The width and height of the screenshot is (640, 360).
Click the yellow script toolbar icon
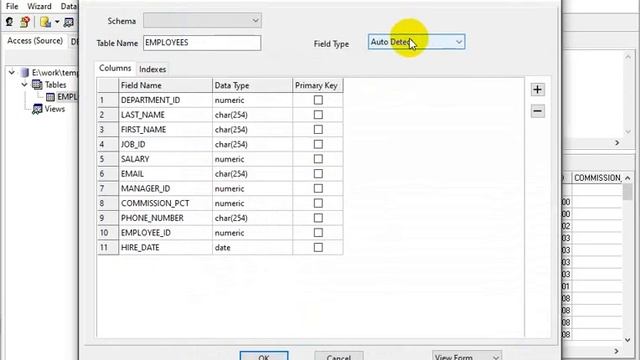[45, 22]
